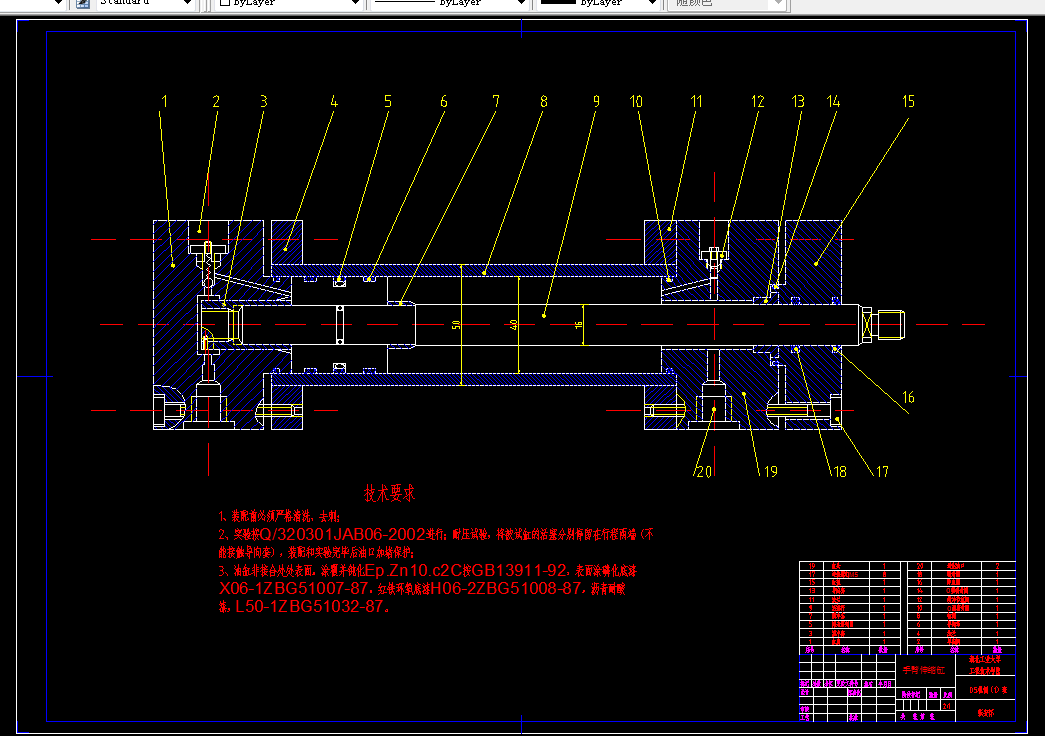Image resolution: width=1045 pixels, height=736 pixels.
Task: Select part balloon number 4 label
Action: pyautogui.click(x=334, y=101)
